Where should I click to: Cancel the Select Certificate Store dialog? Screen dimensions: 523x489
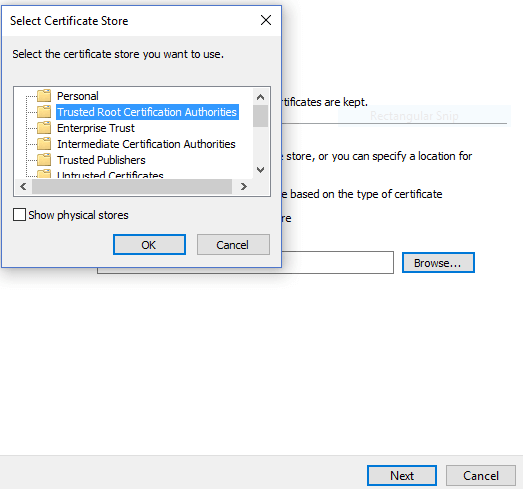point(233,244)
